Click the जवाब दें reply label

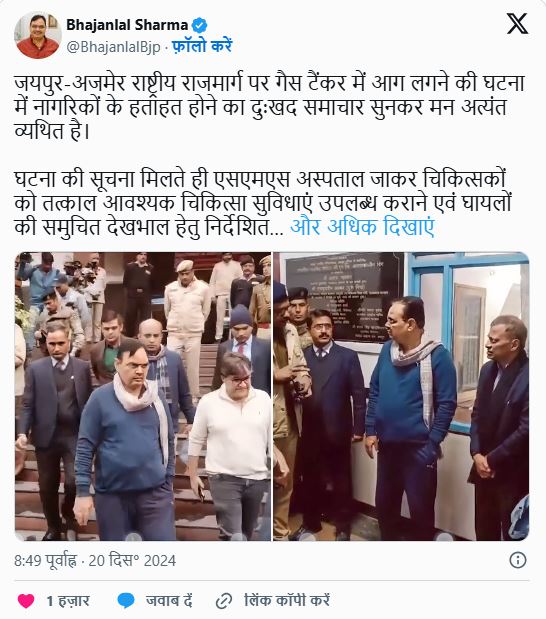click(x=169, y=601)
